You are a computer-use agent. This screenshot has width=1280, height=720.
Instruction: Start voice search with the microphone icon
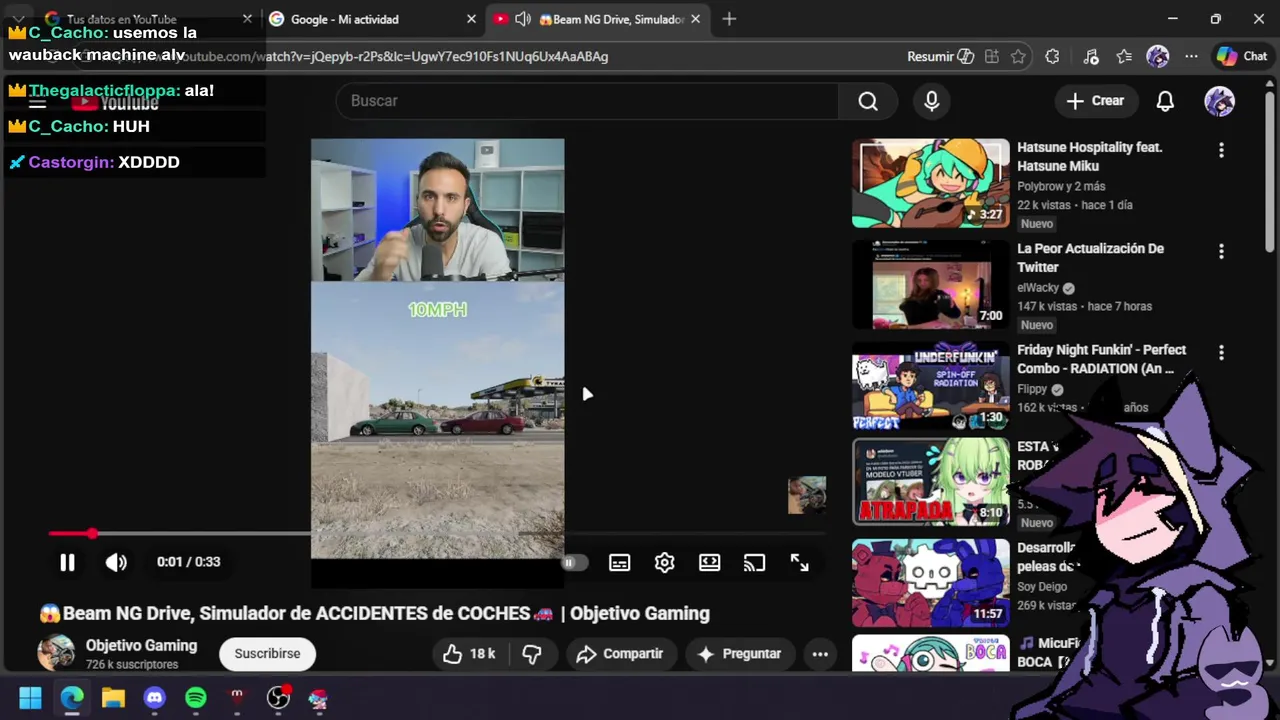[932, 101]
